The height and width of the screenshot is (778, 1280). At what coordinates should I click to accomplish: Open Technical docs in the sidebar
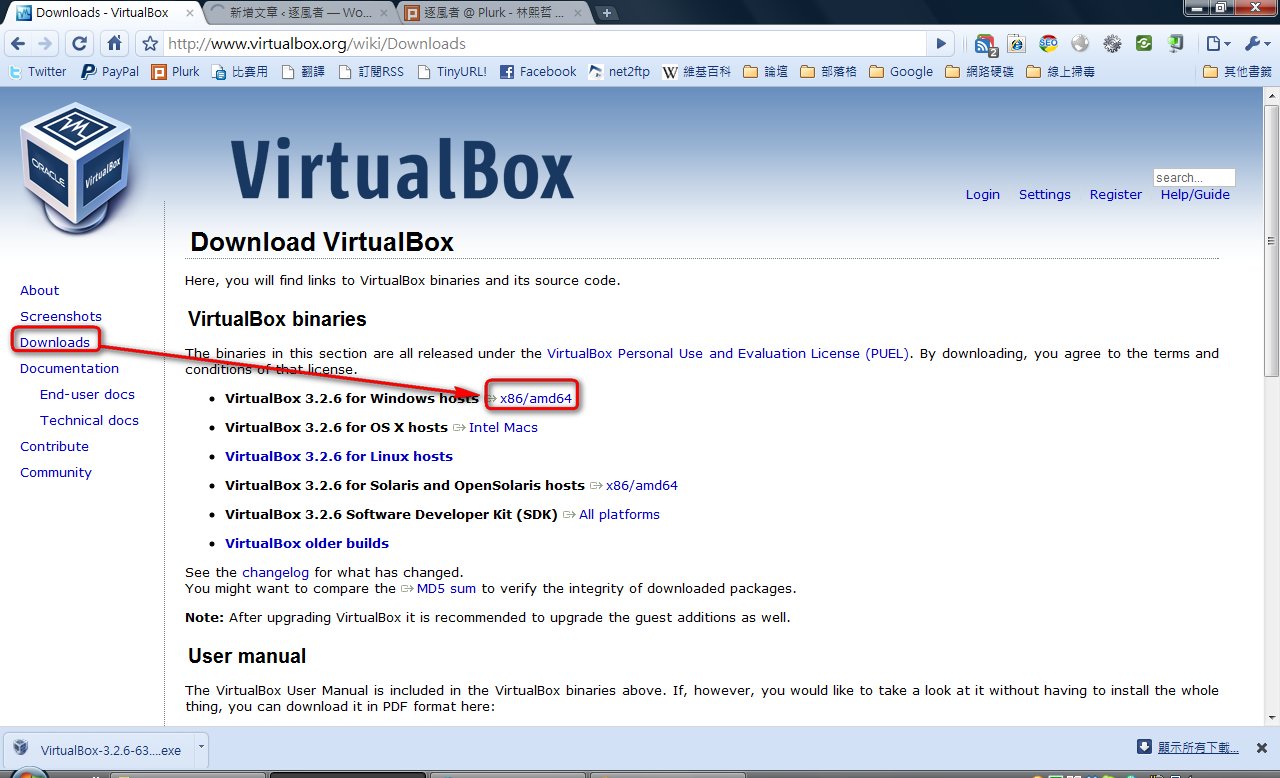90,420
